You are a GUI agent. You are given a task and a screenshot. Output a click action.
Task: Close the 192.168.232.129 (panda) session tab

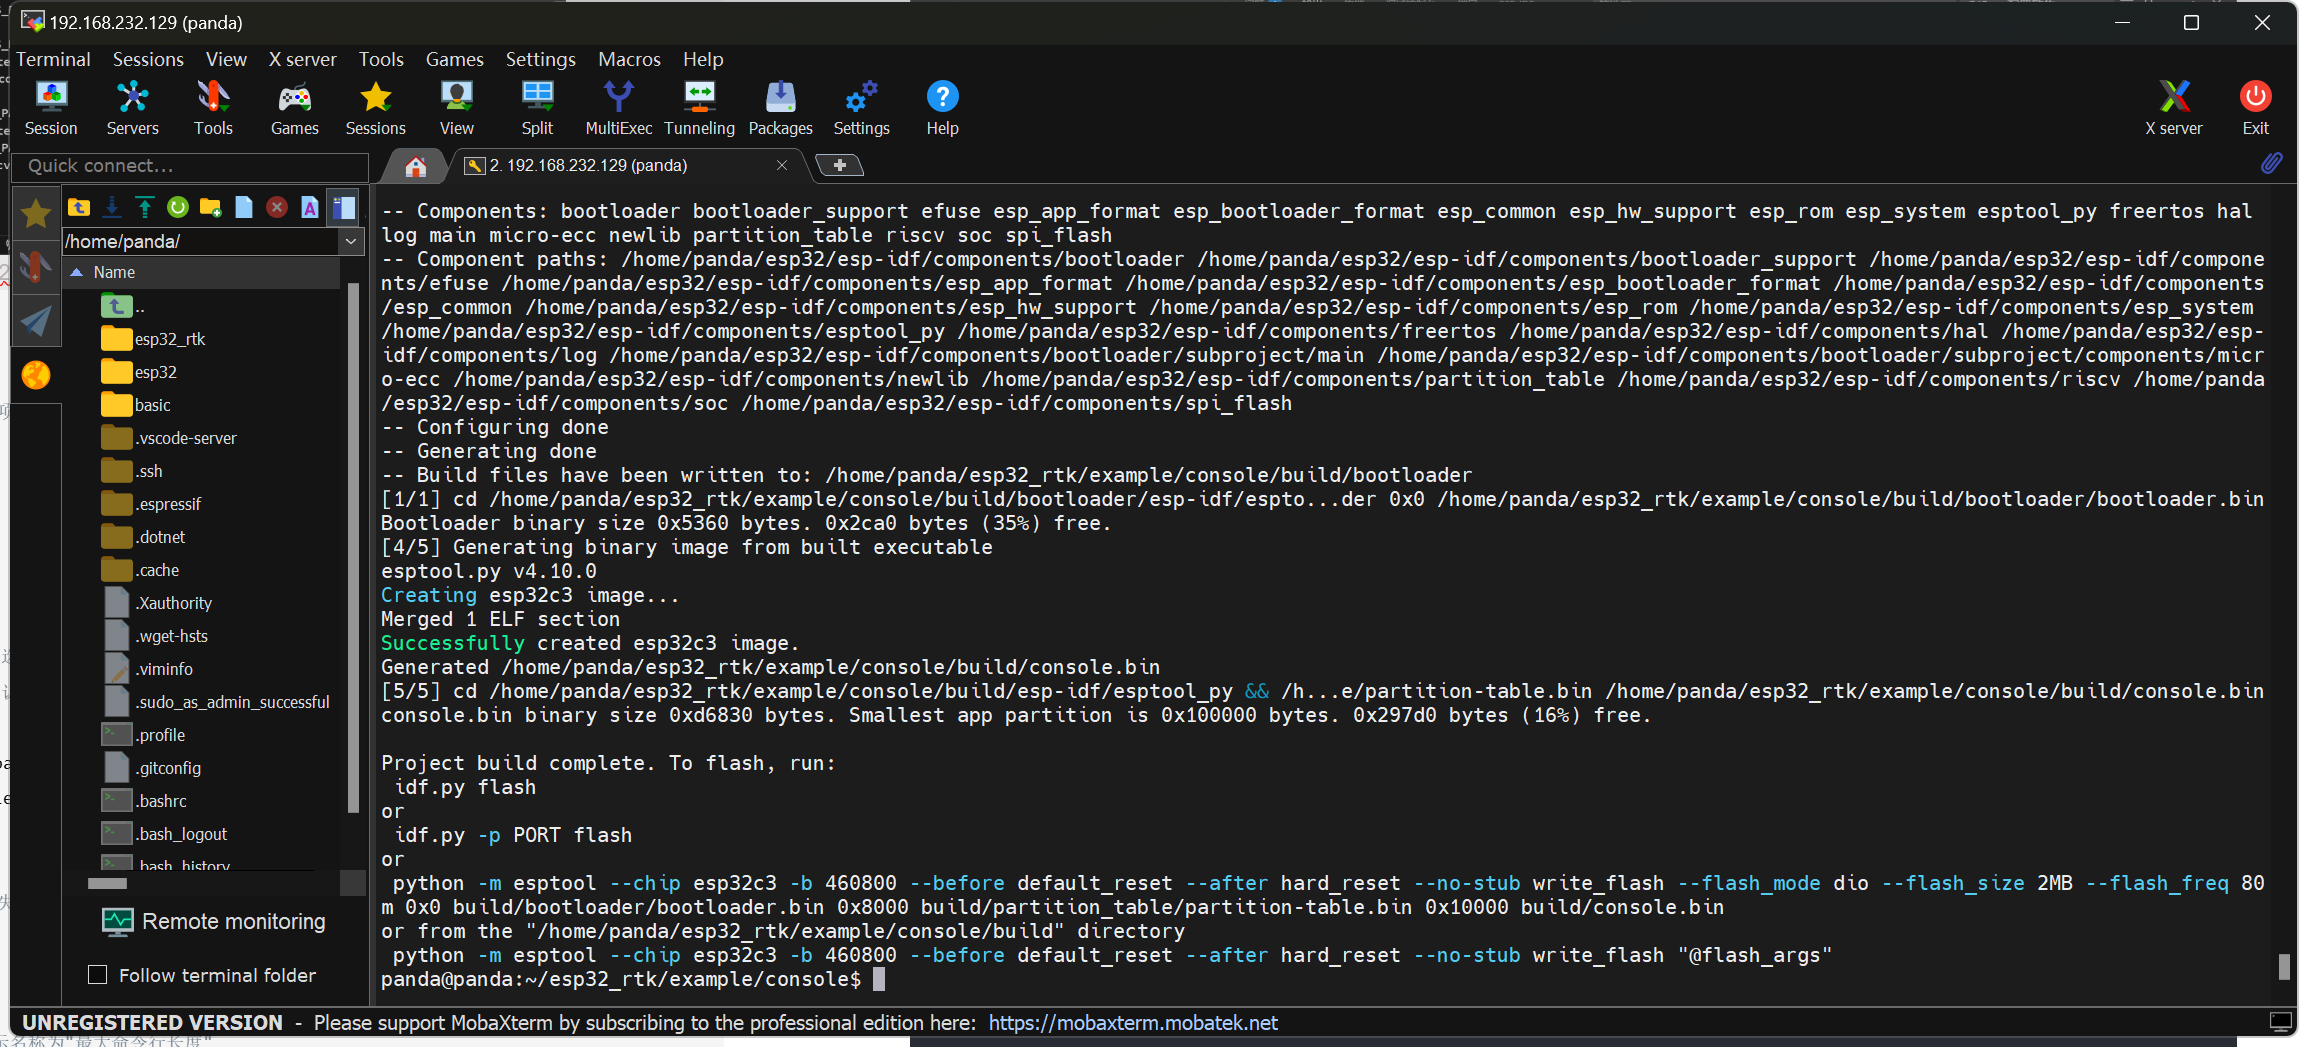point(782,165)
